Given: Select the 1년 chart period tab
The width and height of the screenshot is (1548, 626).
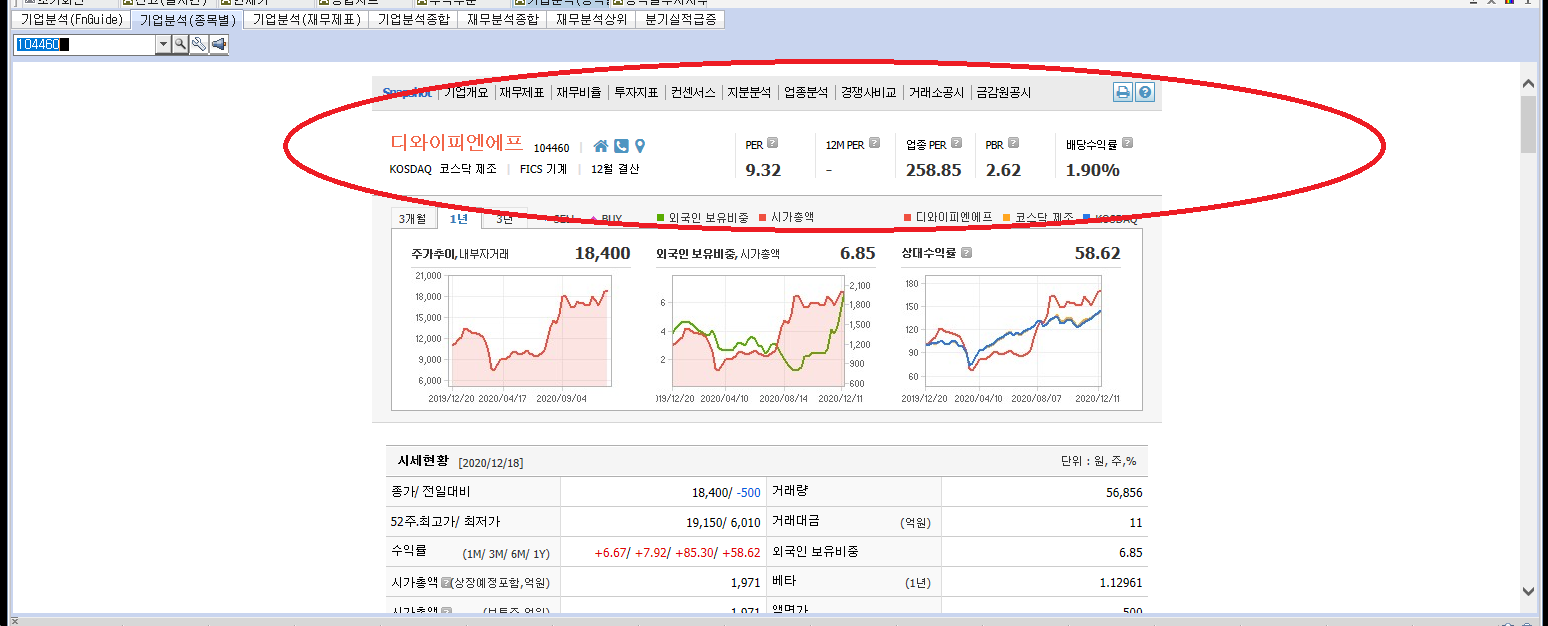Looking at the screenshot, I should (x=458, y=219).
